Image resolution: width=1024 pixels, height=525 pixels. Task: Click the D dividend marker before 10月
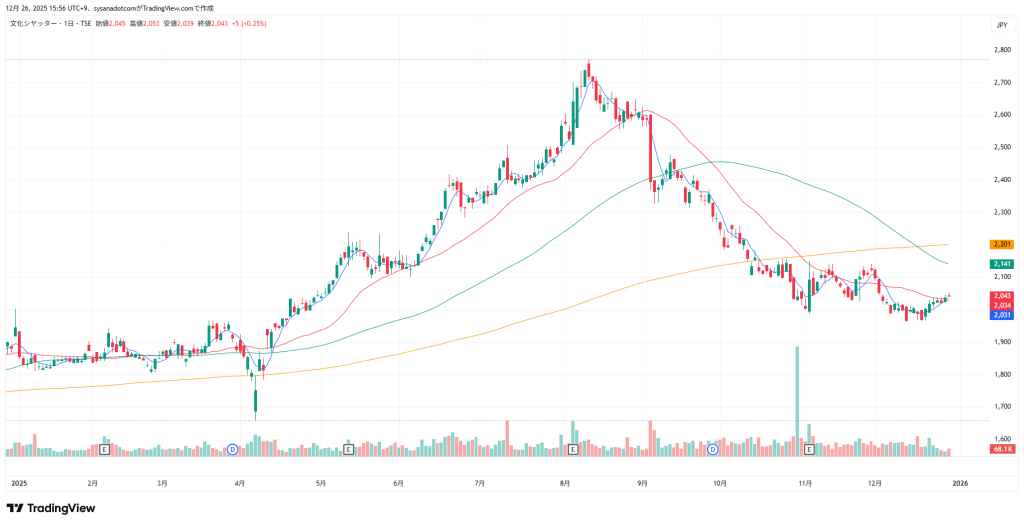click(x=712, y=451)
